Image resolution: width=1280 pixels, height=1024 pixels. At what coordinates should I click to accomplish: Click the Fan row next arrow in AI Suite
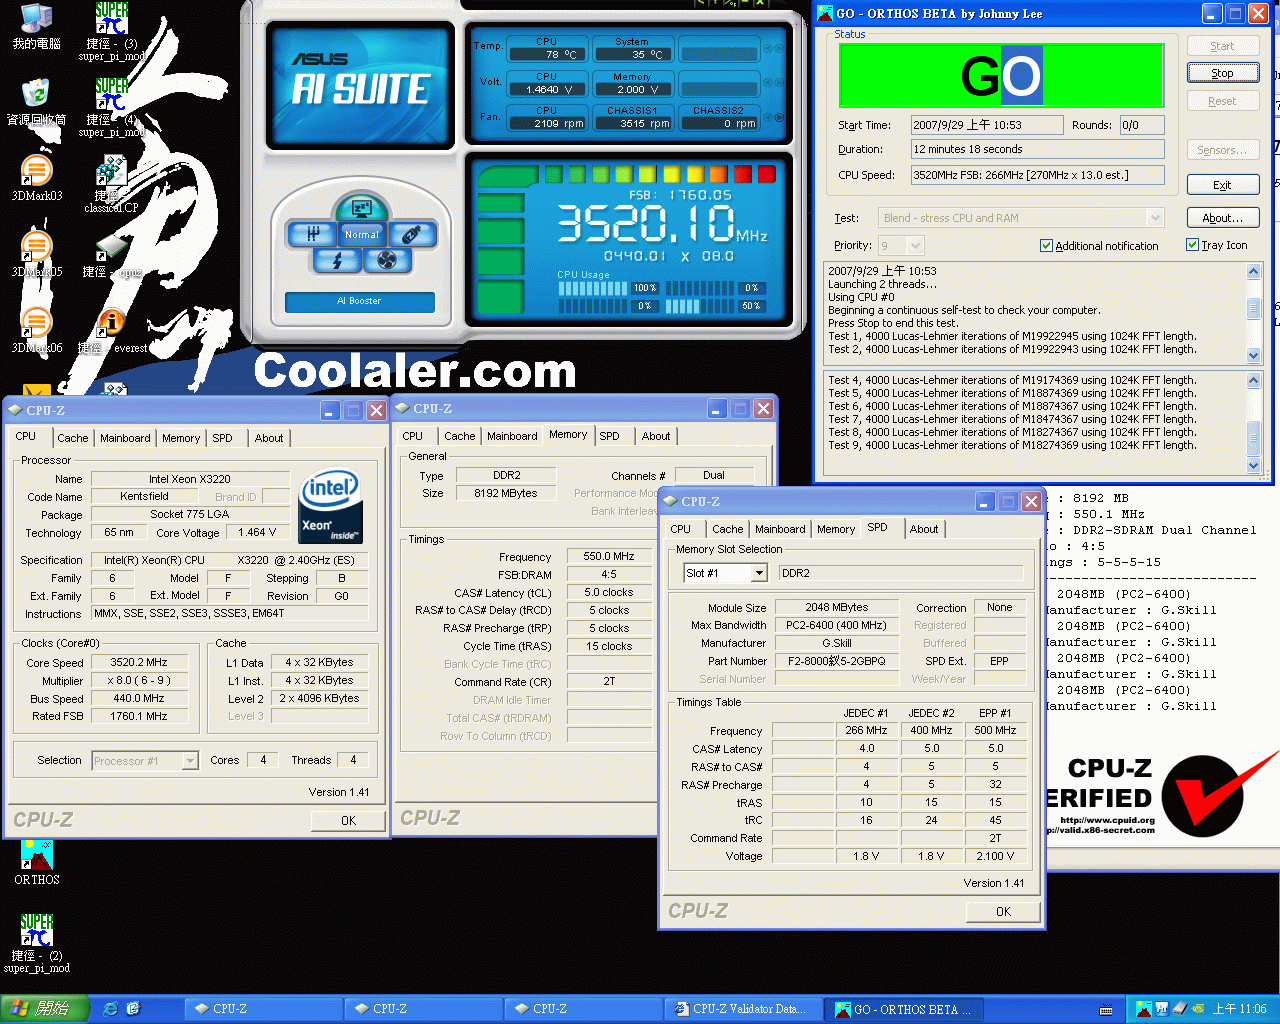click(779, 119)
